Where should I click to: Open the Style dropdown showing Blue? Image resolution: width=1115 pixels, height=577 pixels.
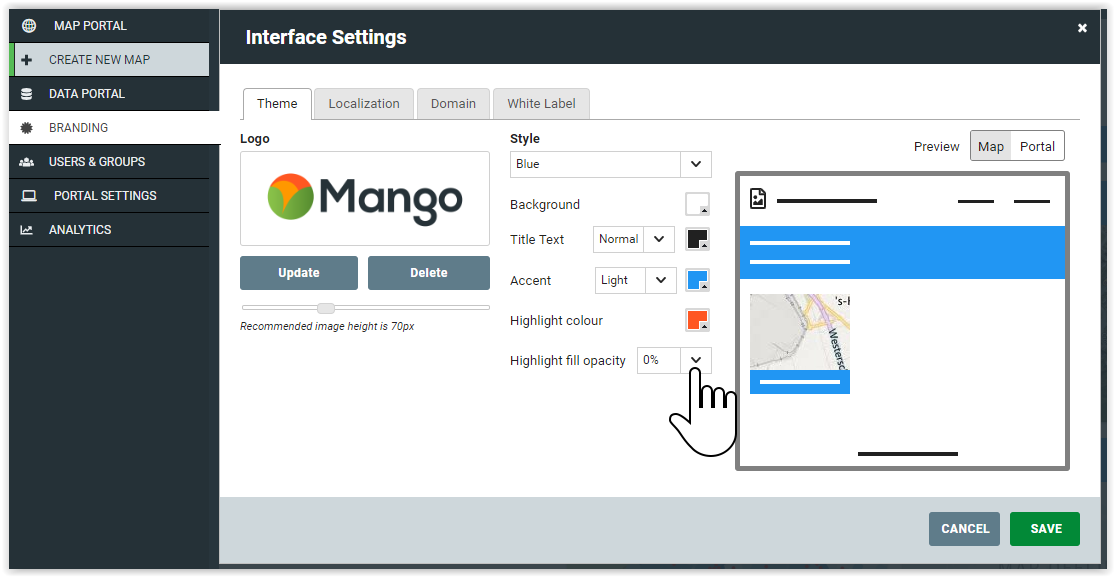[x=611, y=164]
